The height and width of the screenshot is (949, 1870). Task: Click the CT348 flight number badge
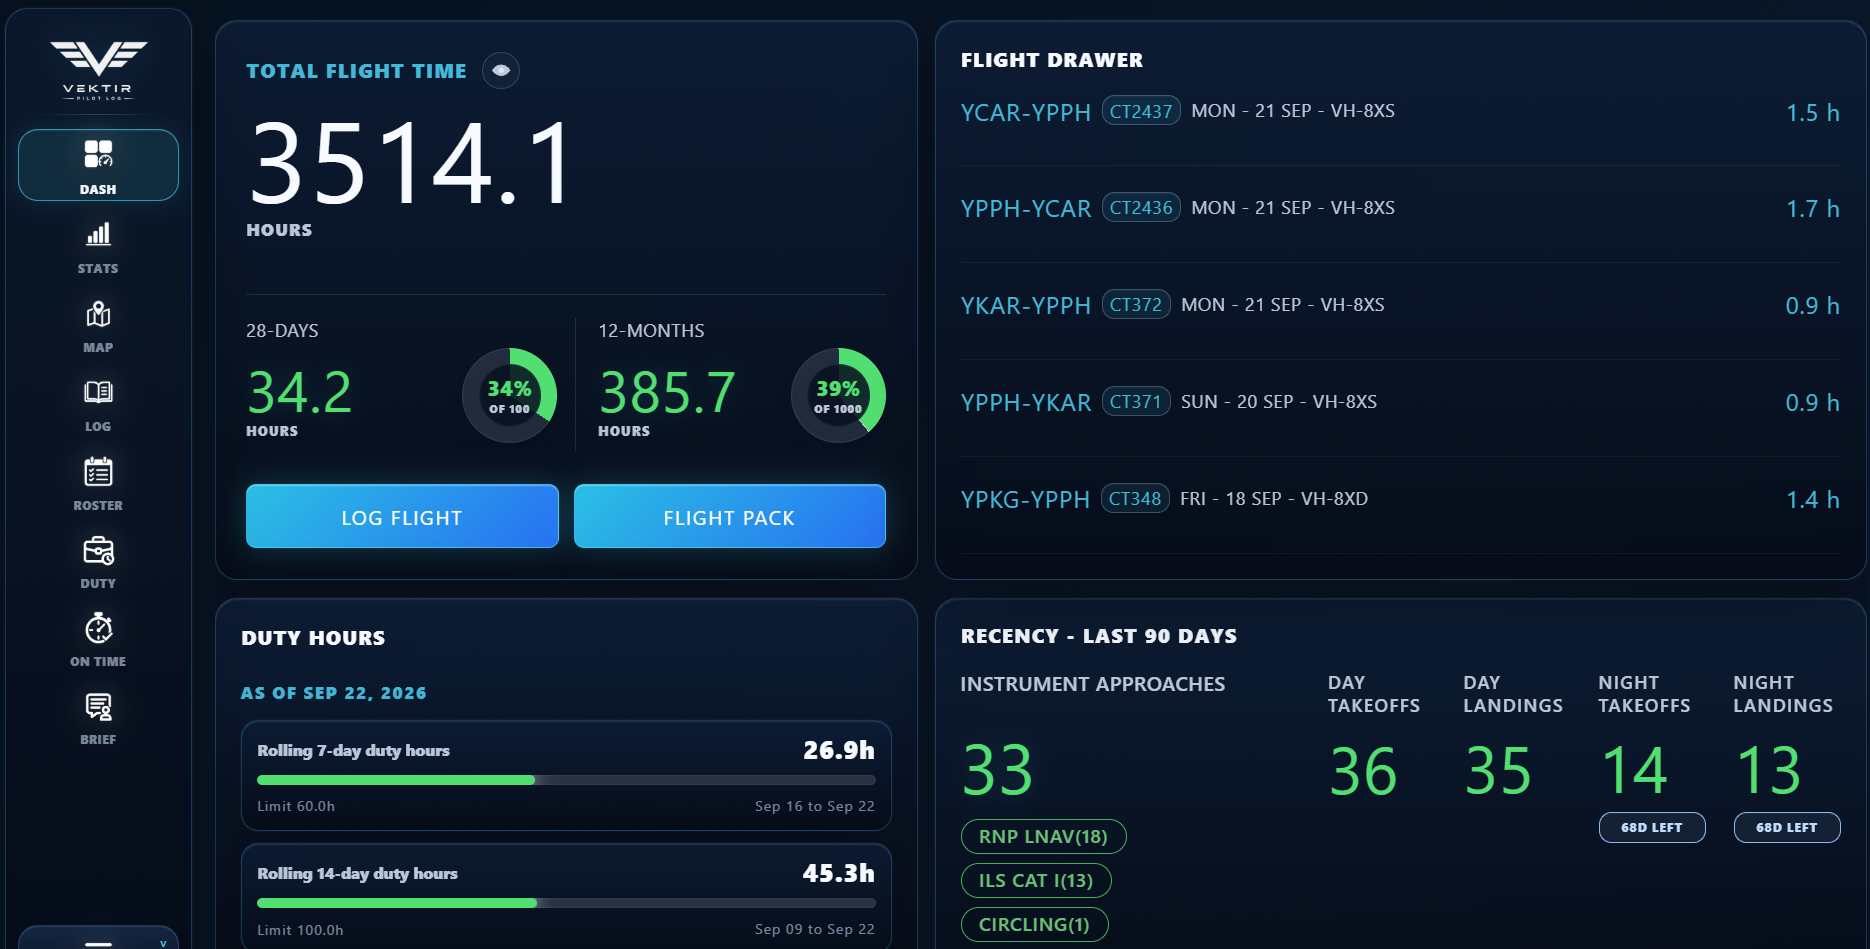(x=1135, y=499)
